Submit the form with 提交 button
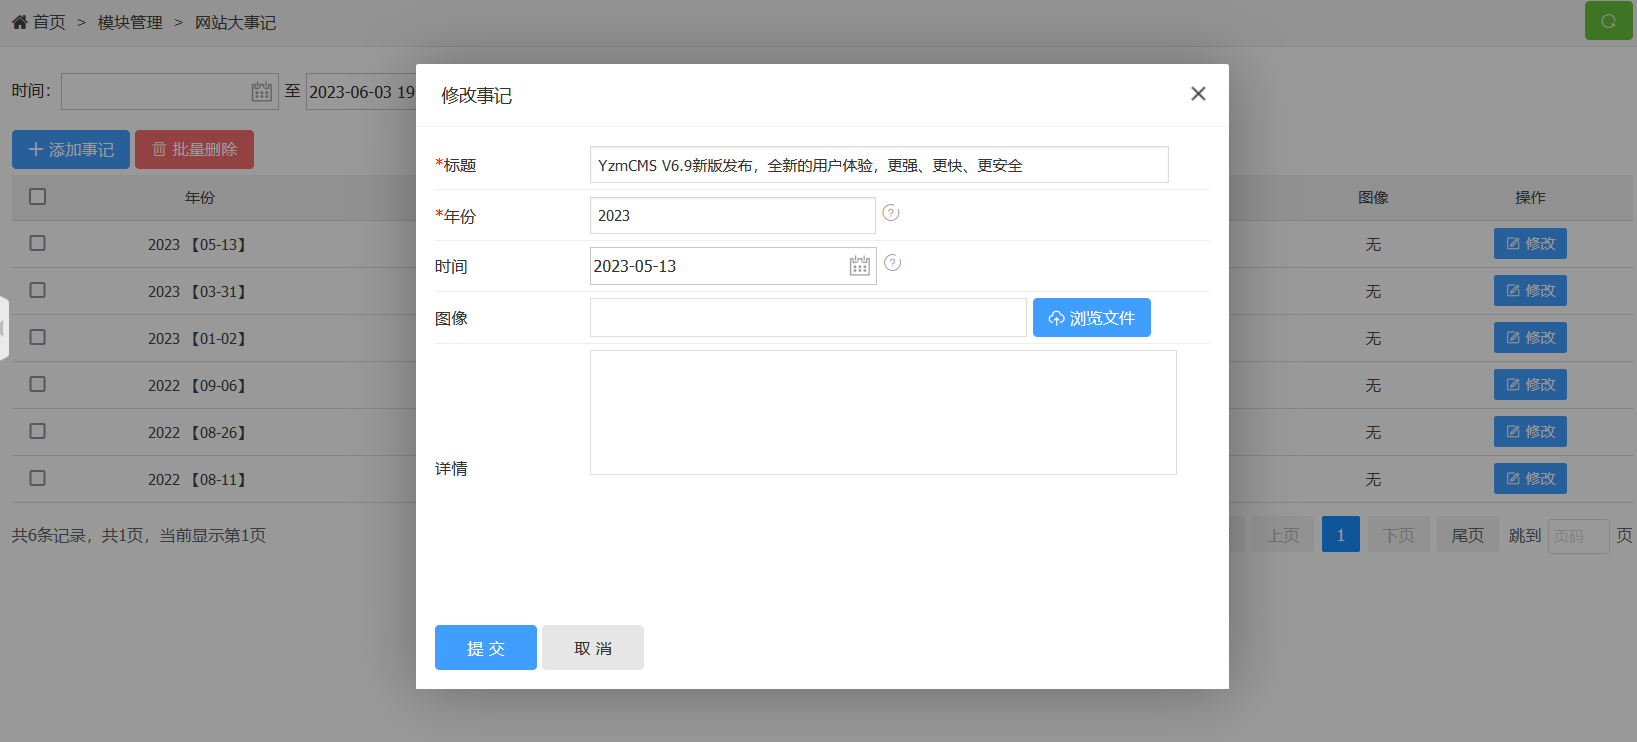The height and width of the screenshot is (742, 1637). (486, 648)
